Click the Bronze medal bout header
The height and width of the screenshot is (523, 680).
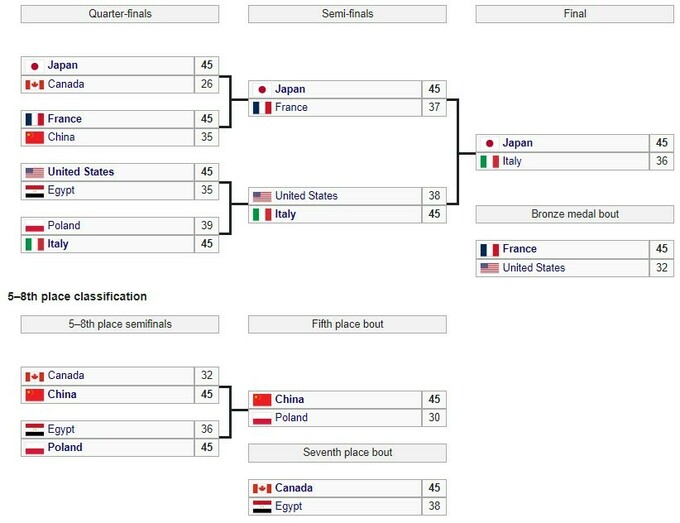point(574,214)
